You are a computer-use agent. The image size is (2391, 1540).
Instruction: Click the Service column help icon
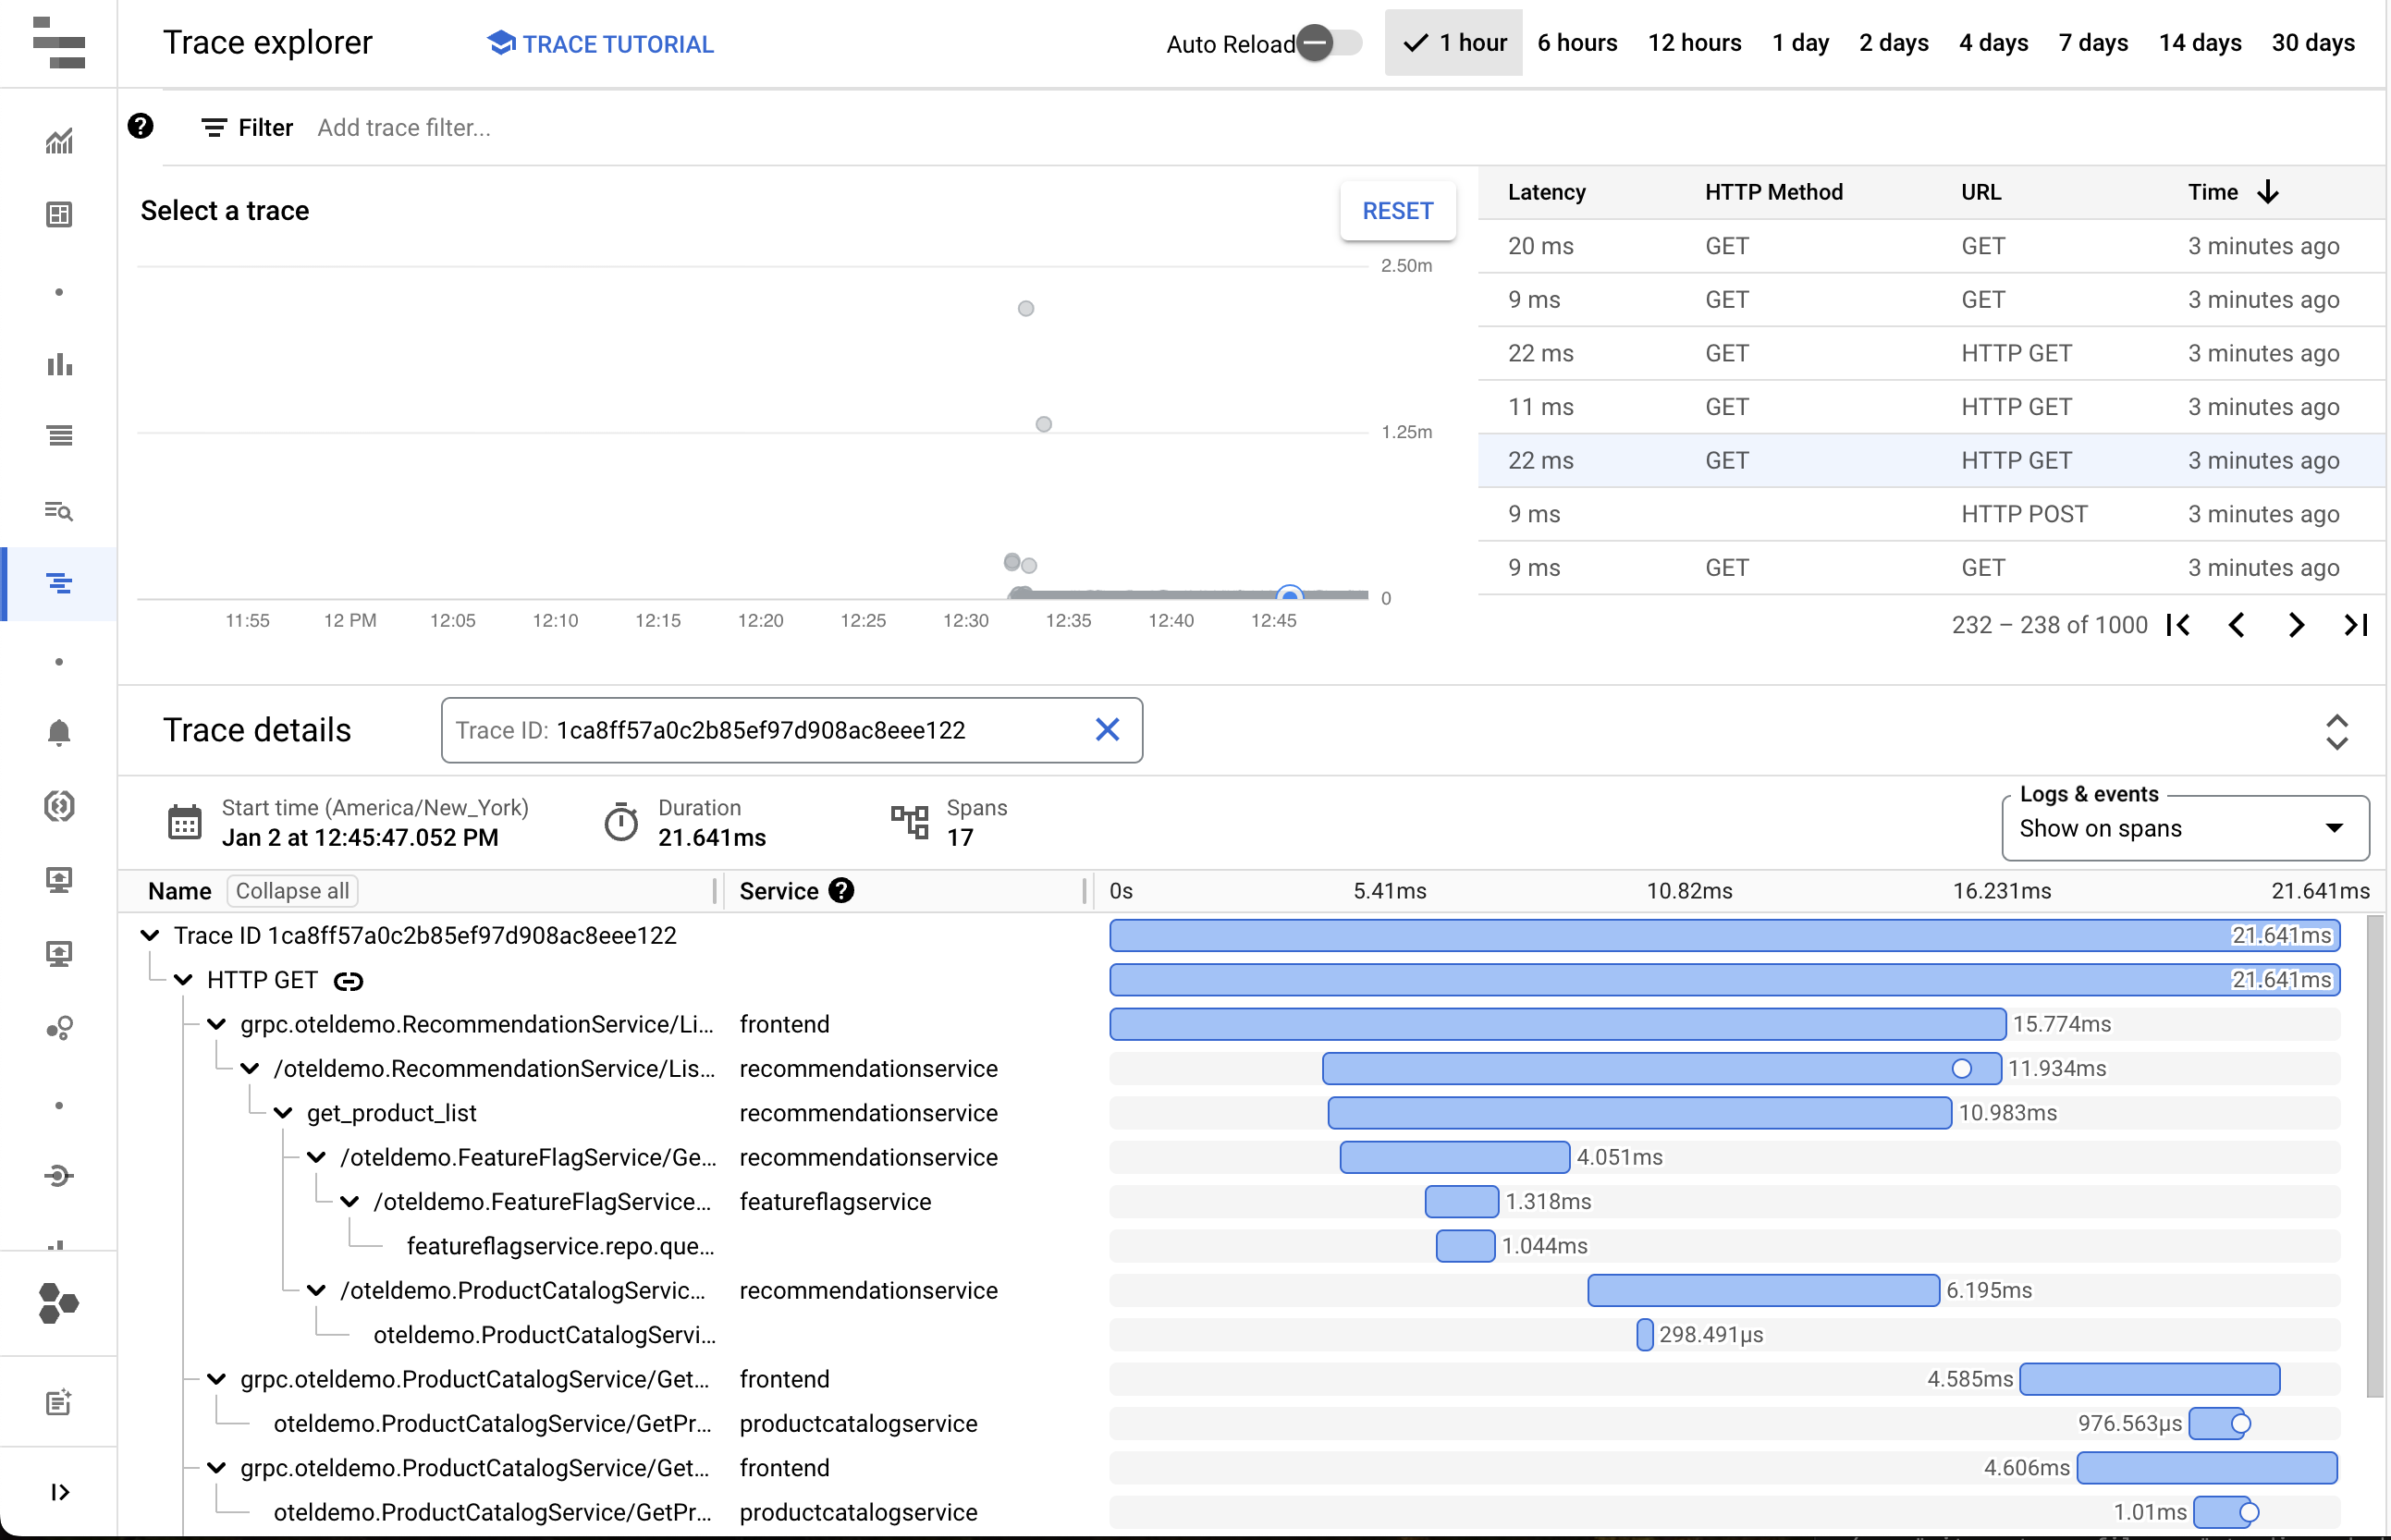click(841, 890)
